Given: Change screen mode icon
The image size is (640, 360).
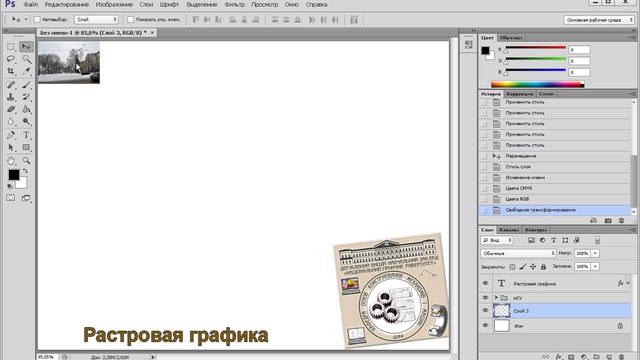Looking at the screenshot, I should click(x=26, y=198).
